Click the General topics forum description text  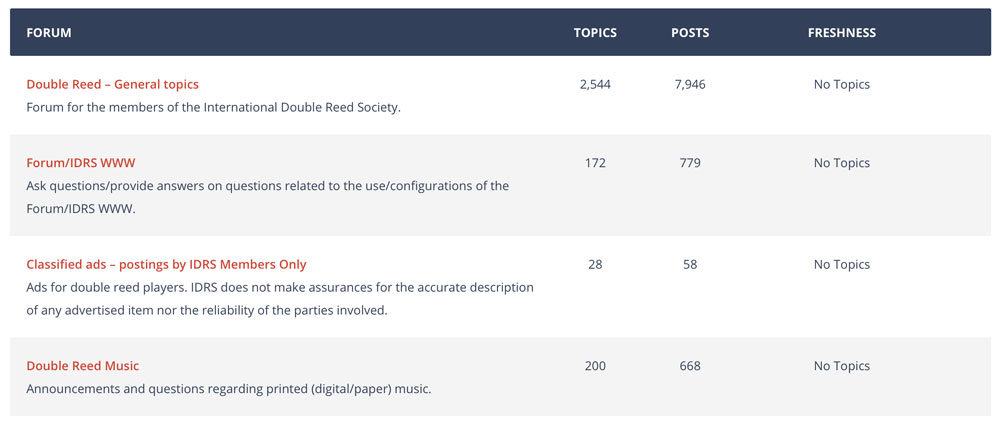click(x=214, y=107)
